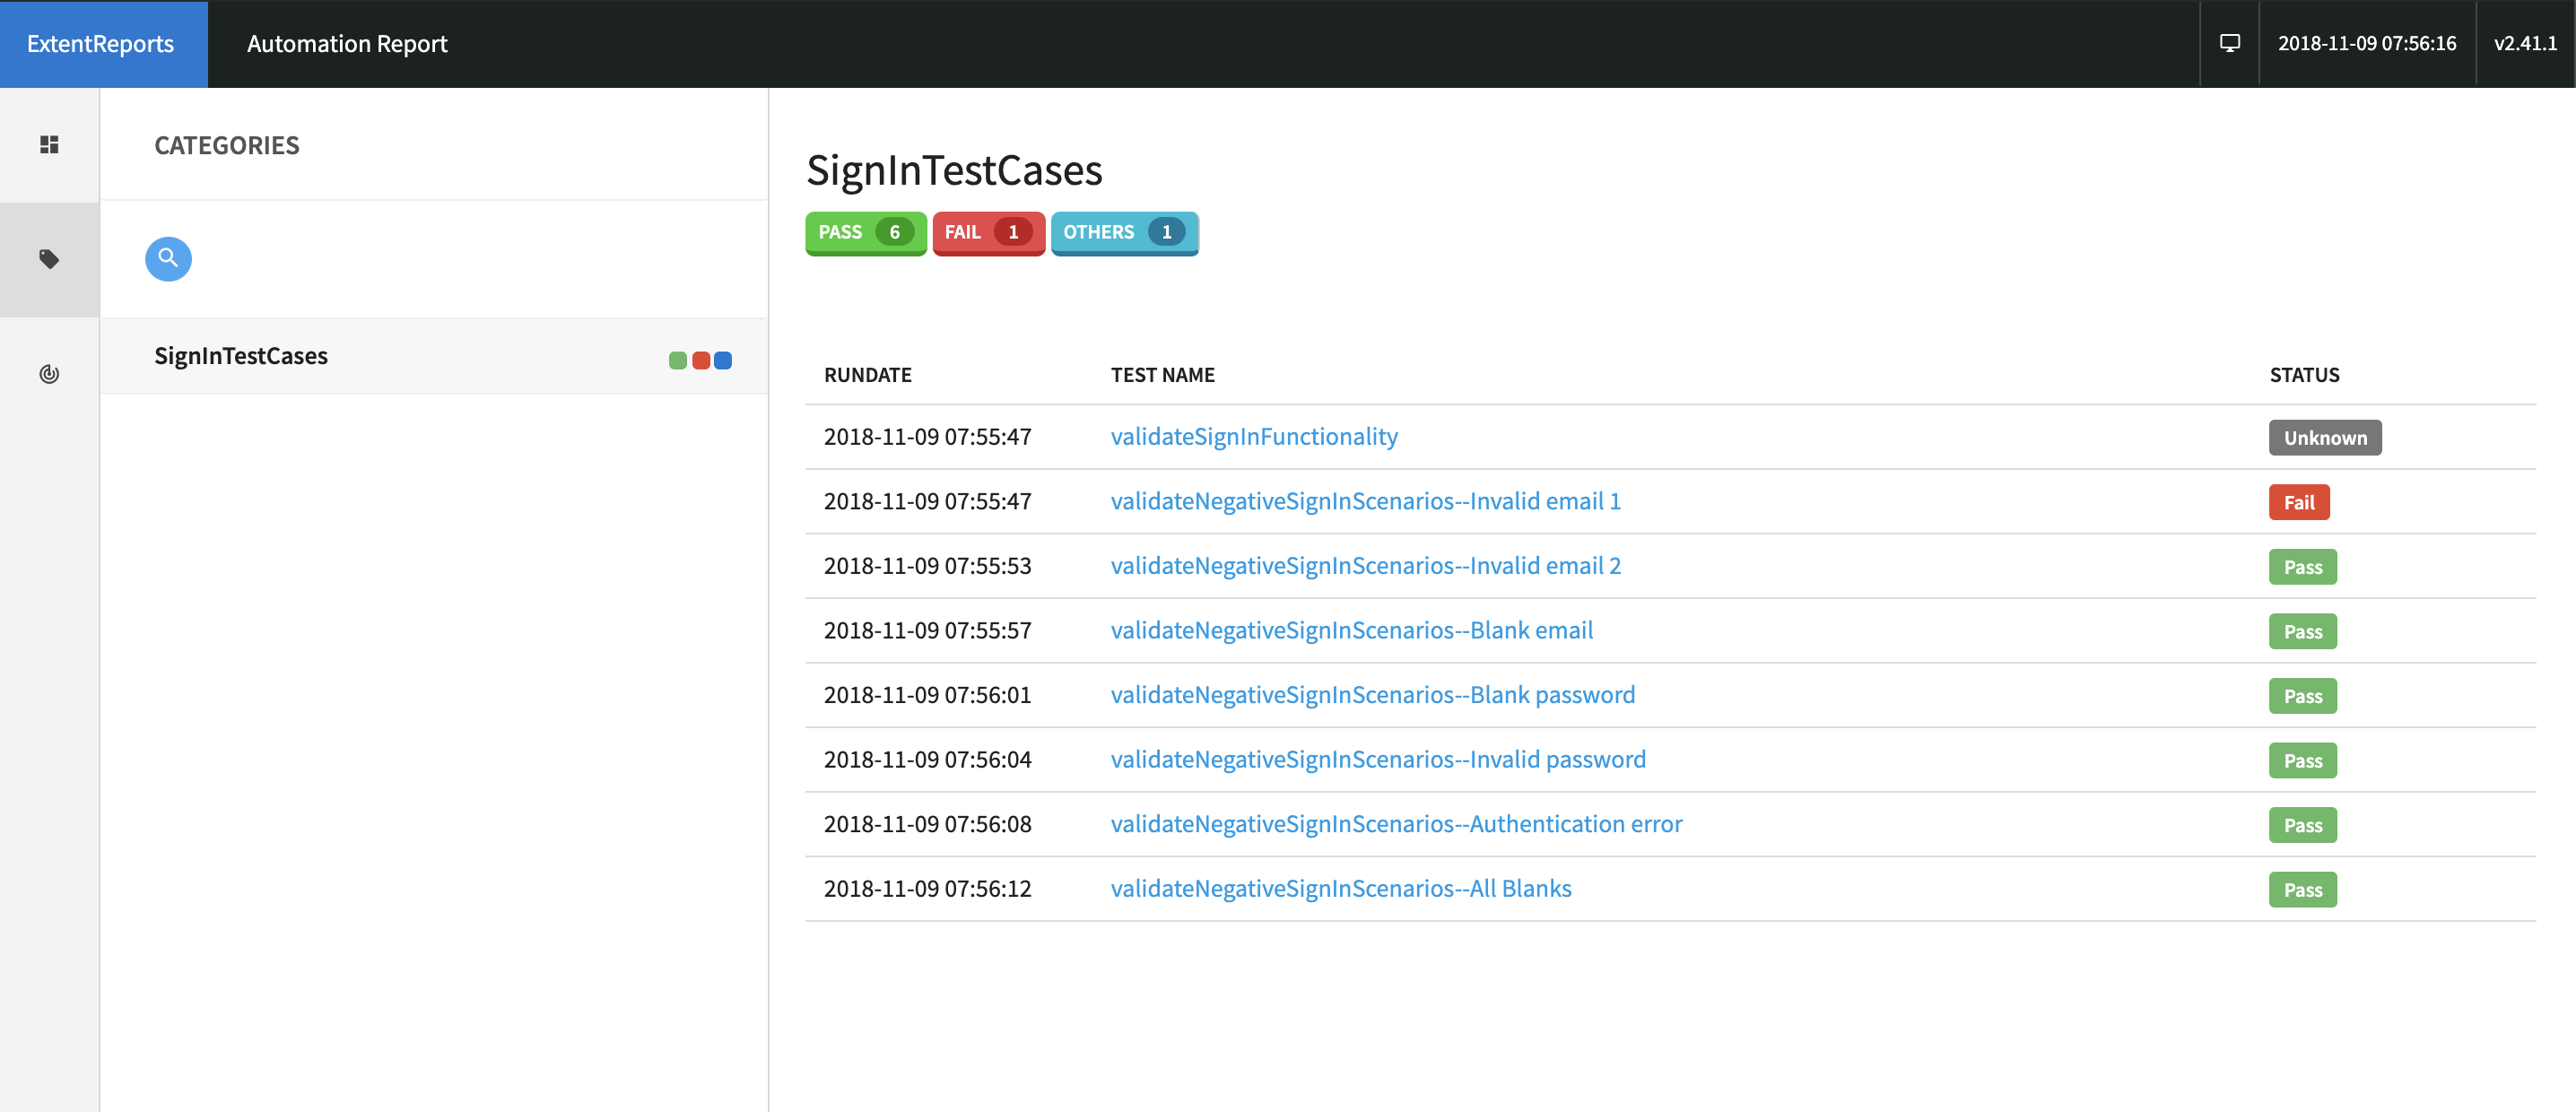Screen dimensions: 2576x1112
Task: Click the OTHERS 1 badge
Action: click(1124, 233)
